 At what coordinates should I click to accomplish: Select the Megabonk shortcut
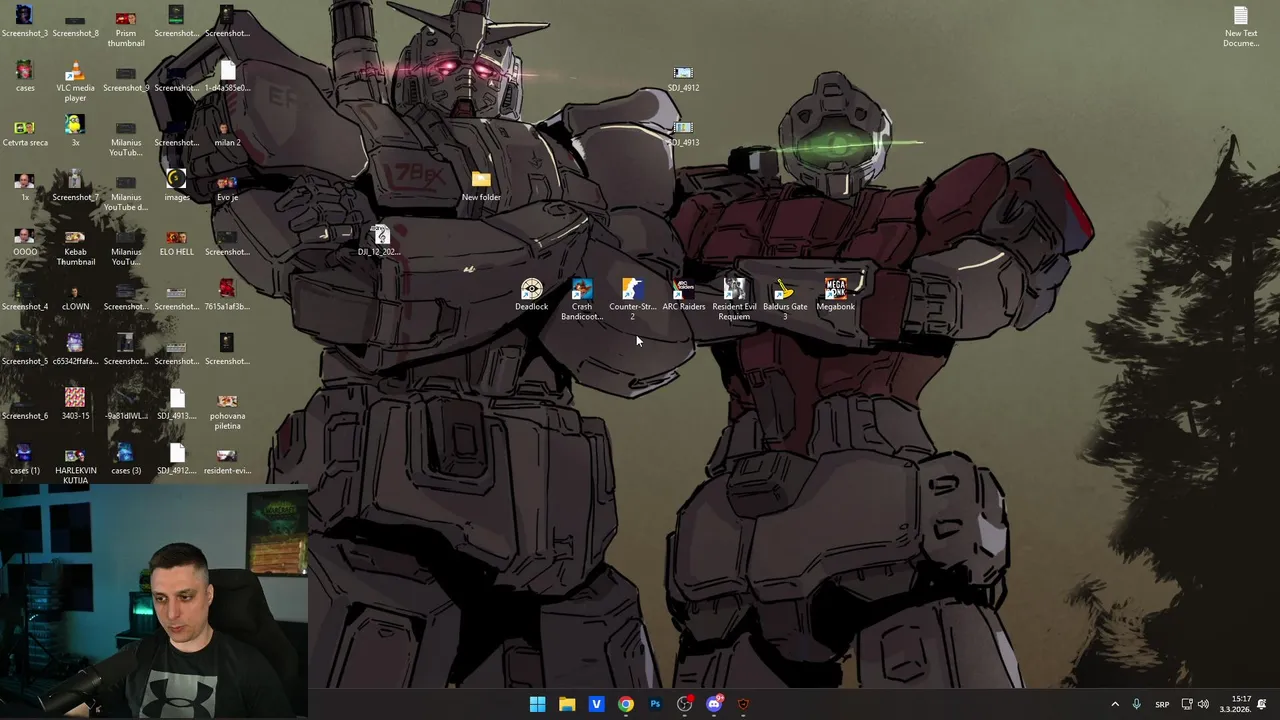(836, 295)
